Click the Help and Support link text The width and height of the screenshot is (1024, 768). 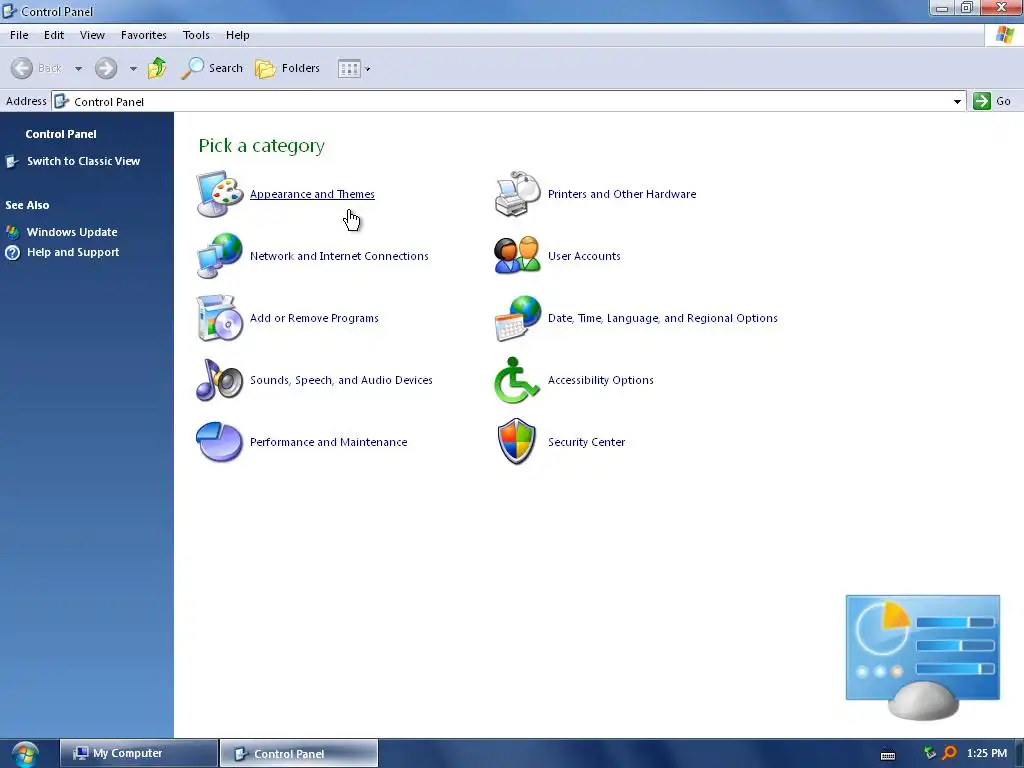(72, 252)
